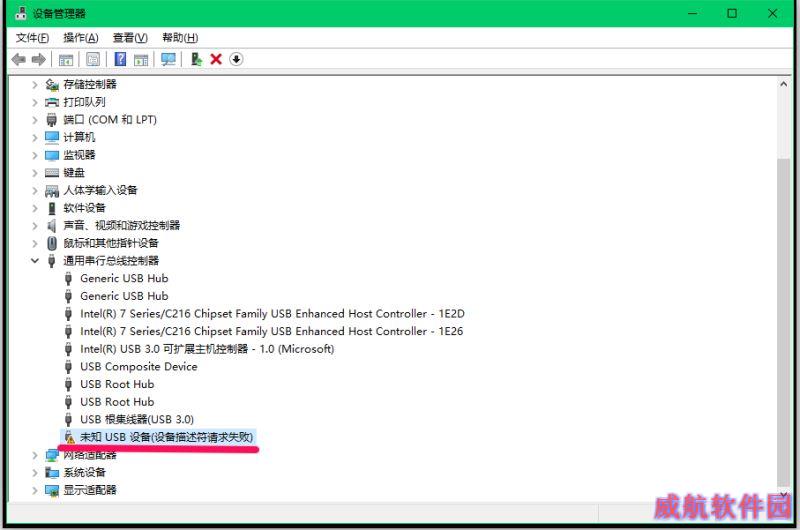
Task: Select USB 根集线器(USB 3.0)
Action: (137, 420)
